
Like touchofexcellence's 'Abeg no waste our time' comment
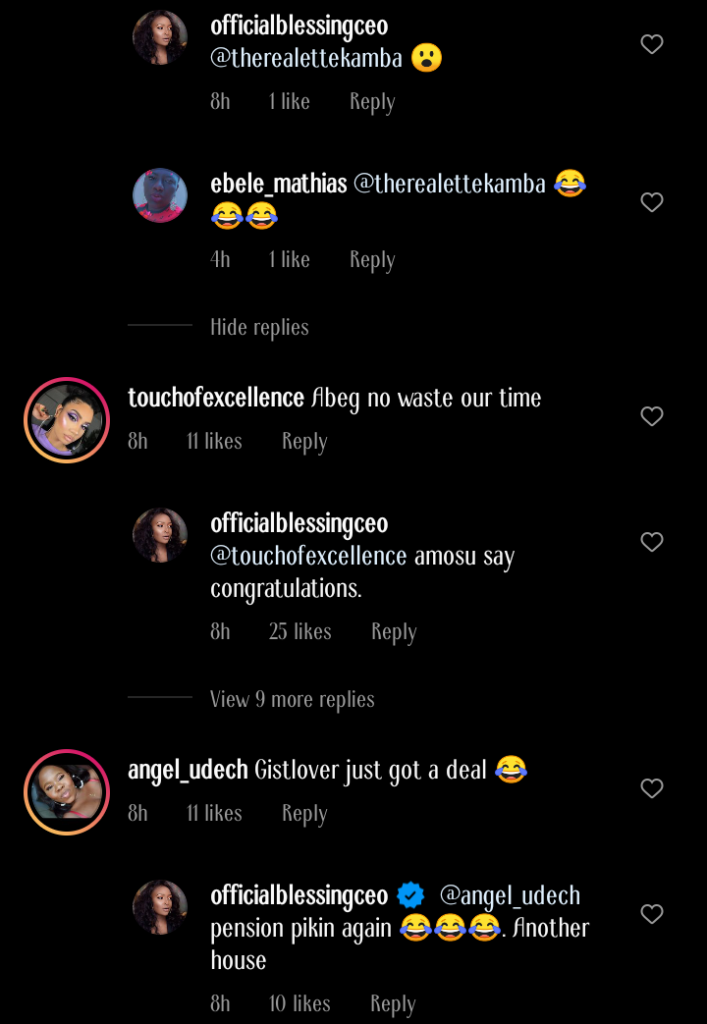tap(652, 417)
